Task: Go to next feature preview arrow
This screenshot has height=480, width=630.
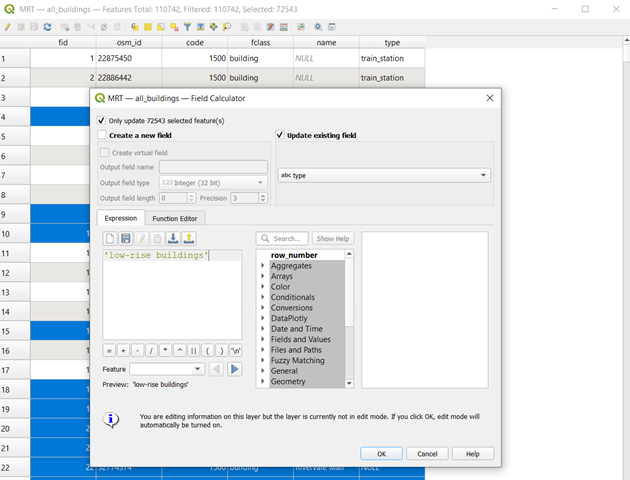Action: 235,369
